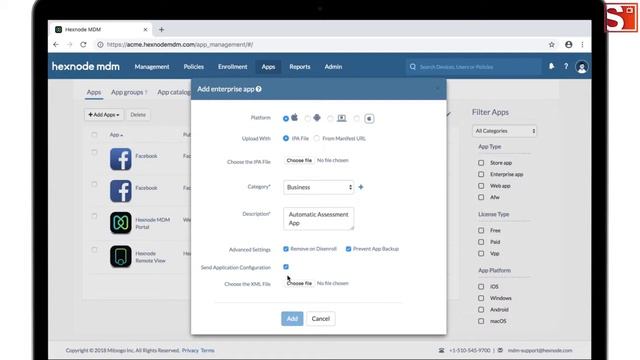Check the Android platform filter

[x=481, y=309]
